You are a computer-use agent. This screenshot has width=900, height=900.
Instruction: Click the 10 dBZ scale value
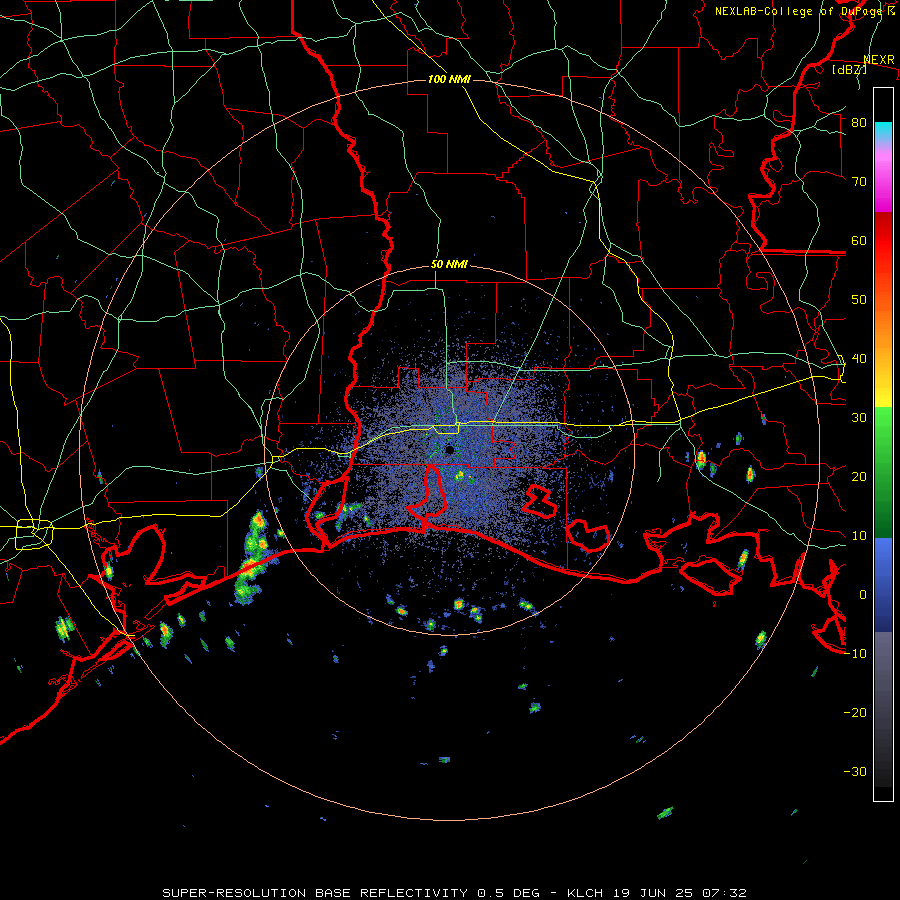(x=859, y=536)
